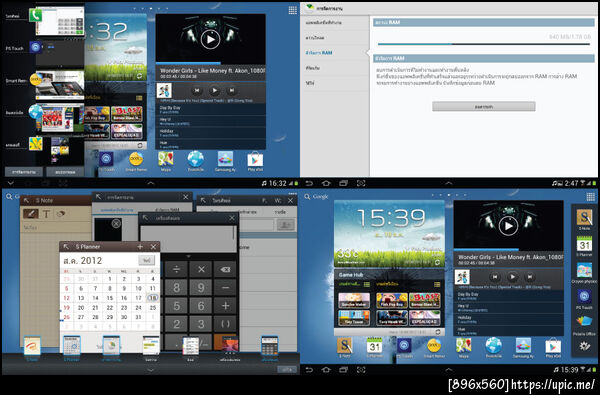The height and width of the screenshot is (395, 600).
Task: Tap the parentheses key on the calculator
Action: pos(225,324)
